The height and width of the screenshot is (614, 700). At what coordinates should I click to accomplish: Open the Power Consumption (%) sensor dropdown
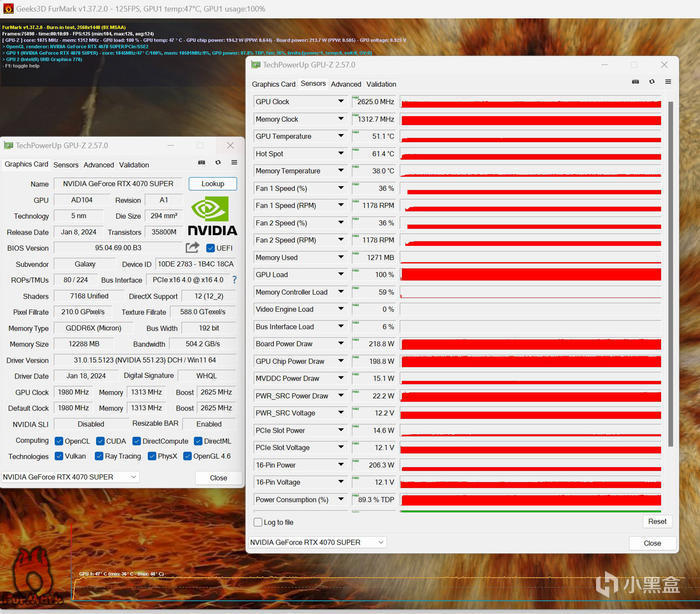coord(341,499)
